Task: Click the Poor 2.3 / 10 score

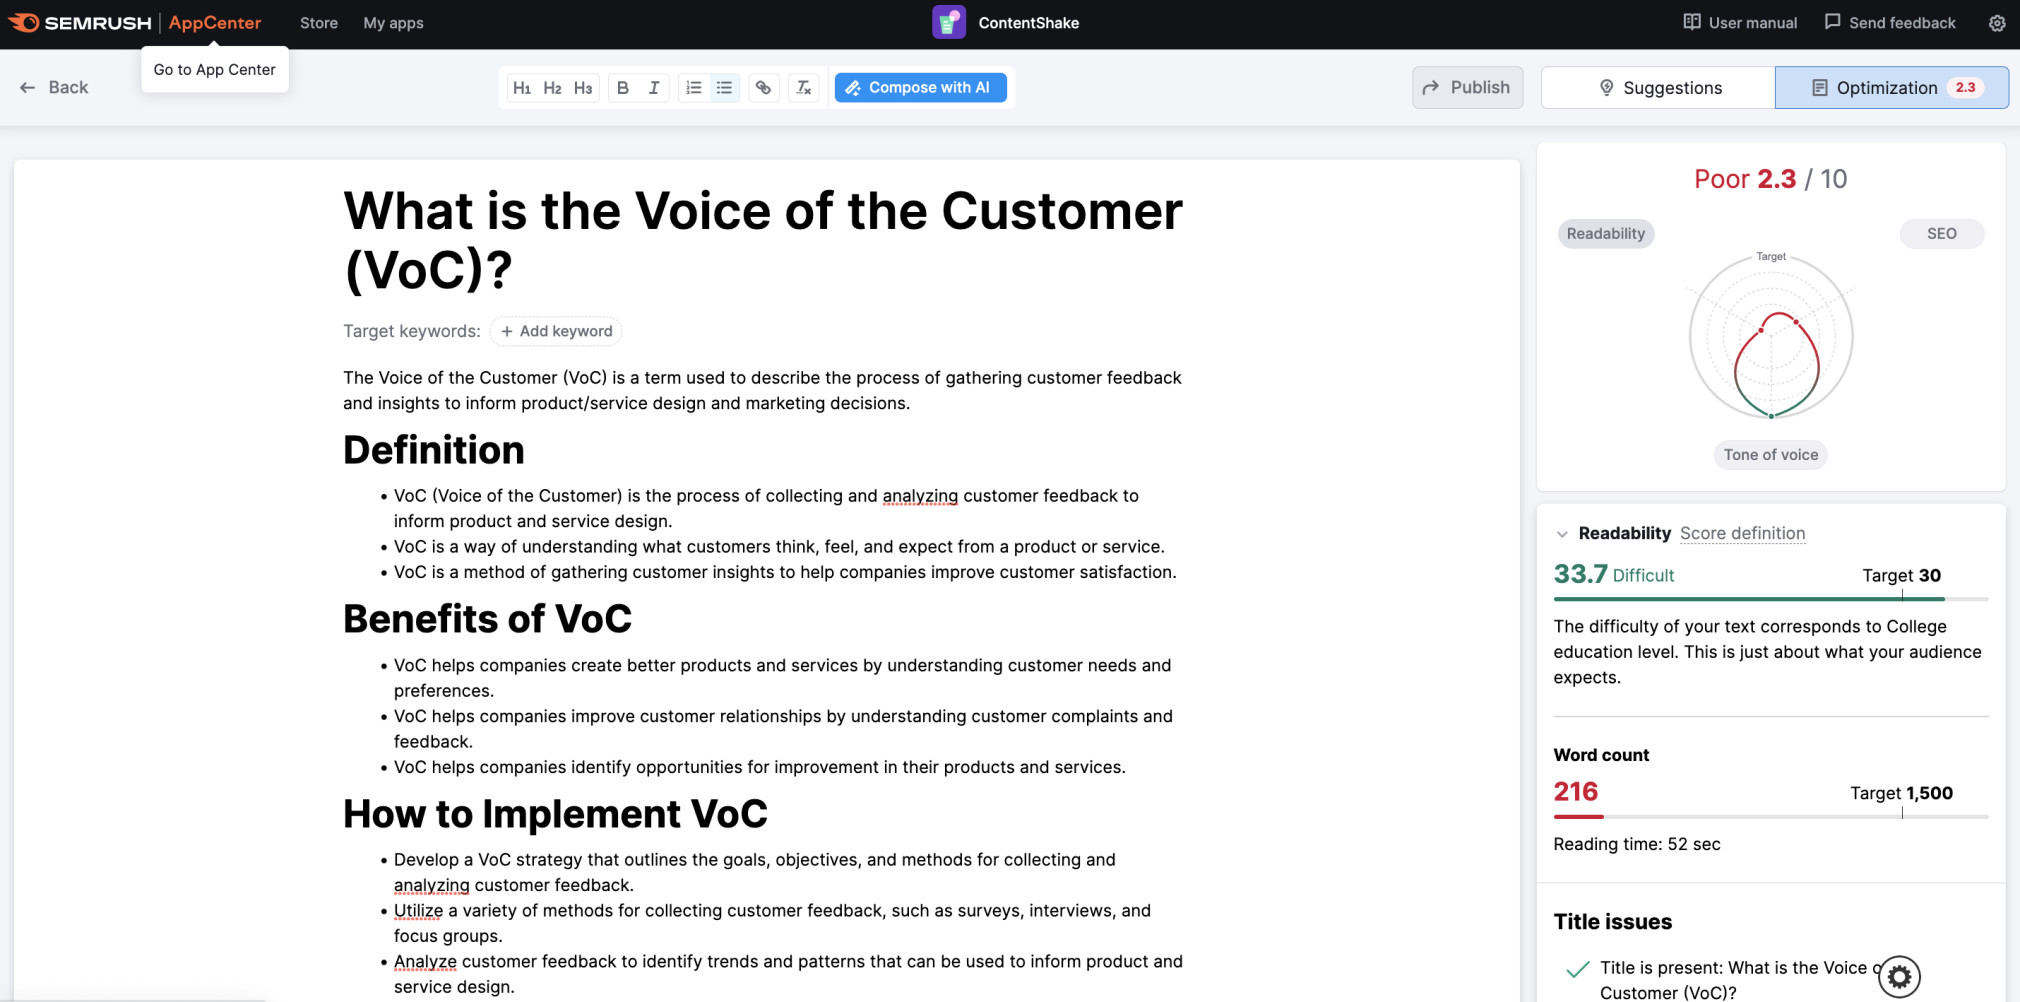Action: point(1770,179)
